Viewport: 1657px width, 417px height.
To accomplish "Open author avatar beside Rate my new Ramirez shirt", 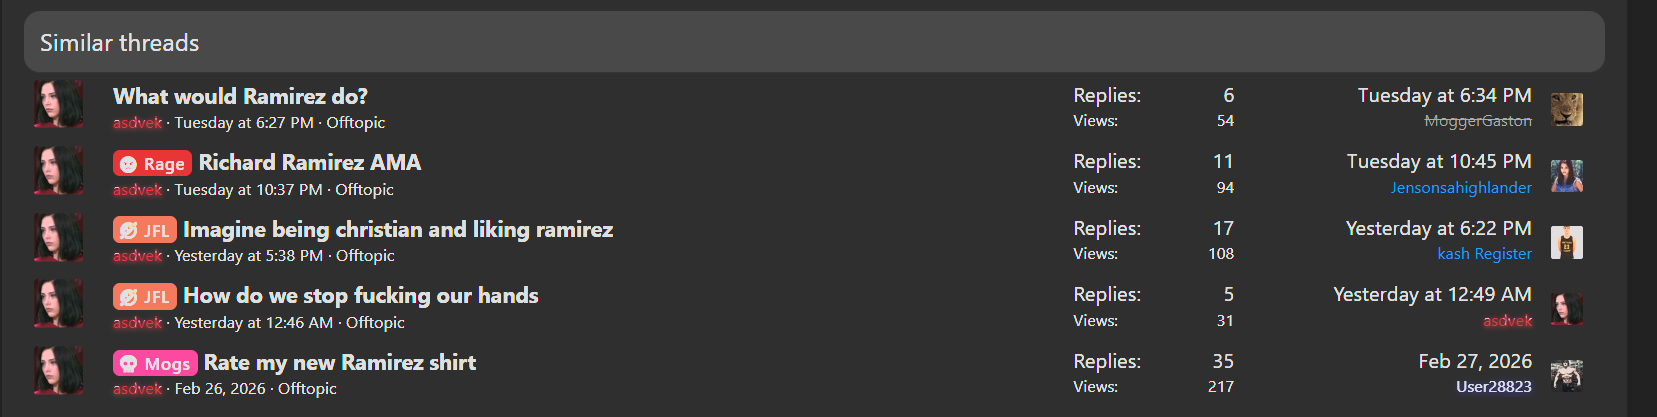I will pos(59,370).
